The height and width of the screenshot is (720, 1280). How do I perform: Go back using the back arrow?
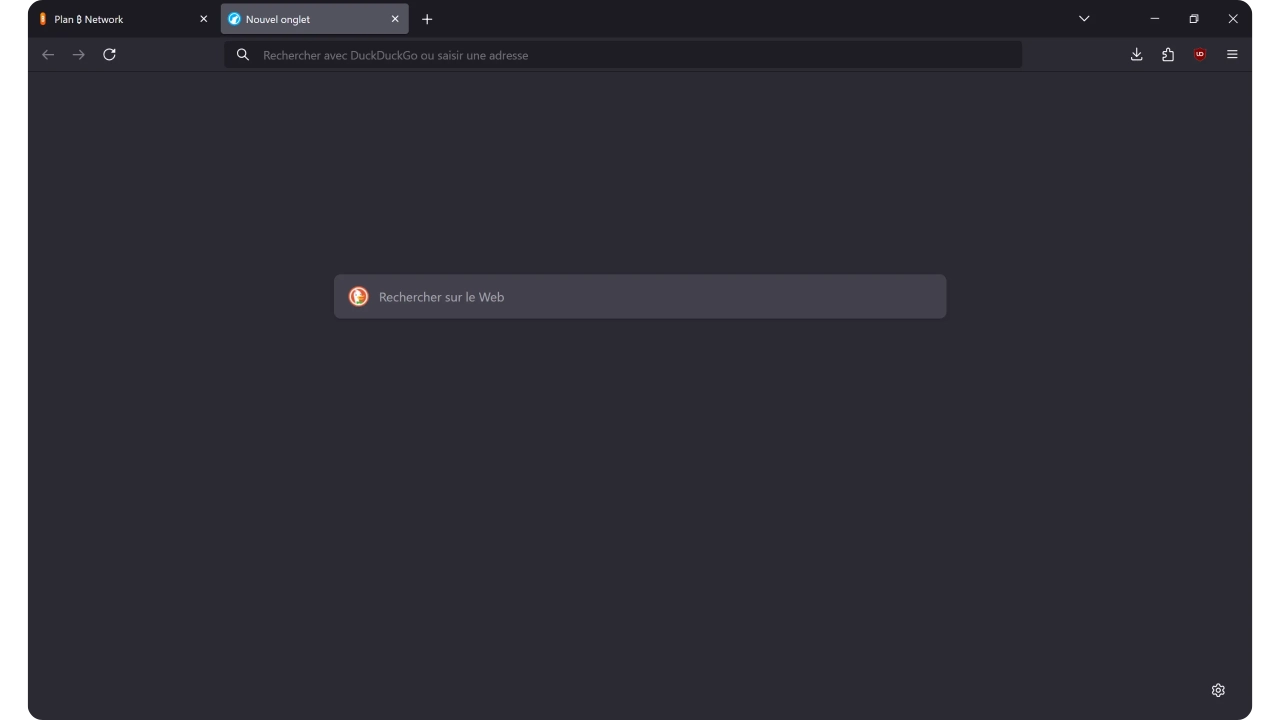(x=48, y=55)
